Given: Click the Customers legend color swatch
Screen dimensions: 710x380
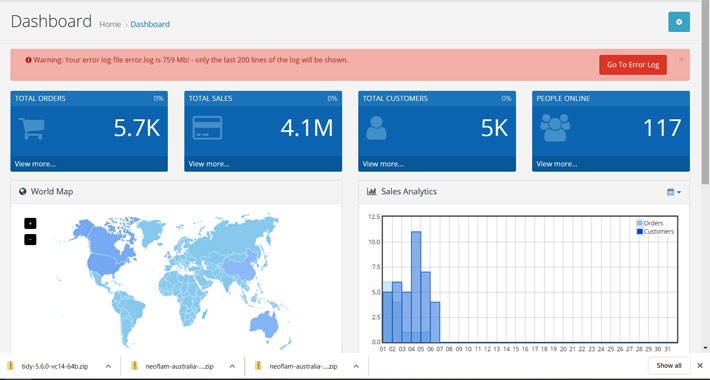Looking at the screenshot, I should [639, 231].
